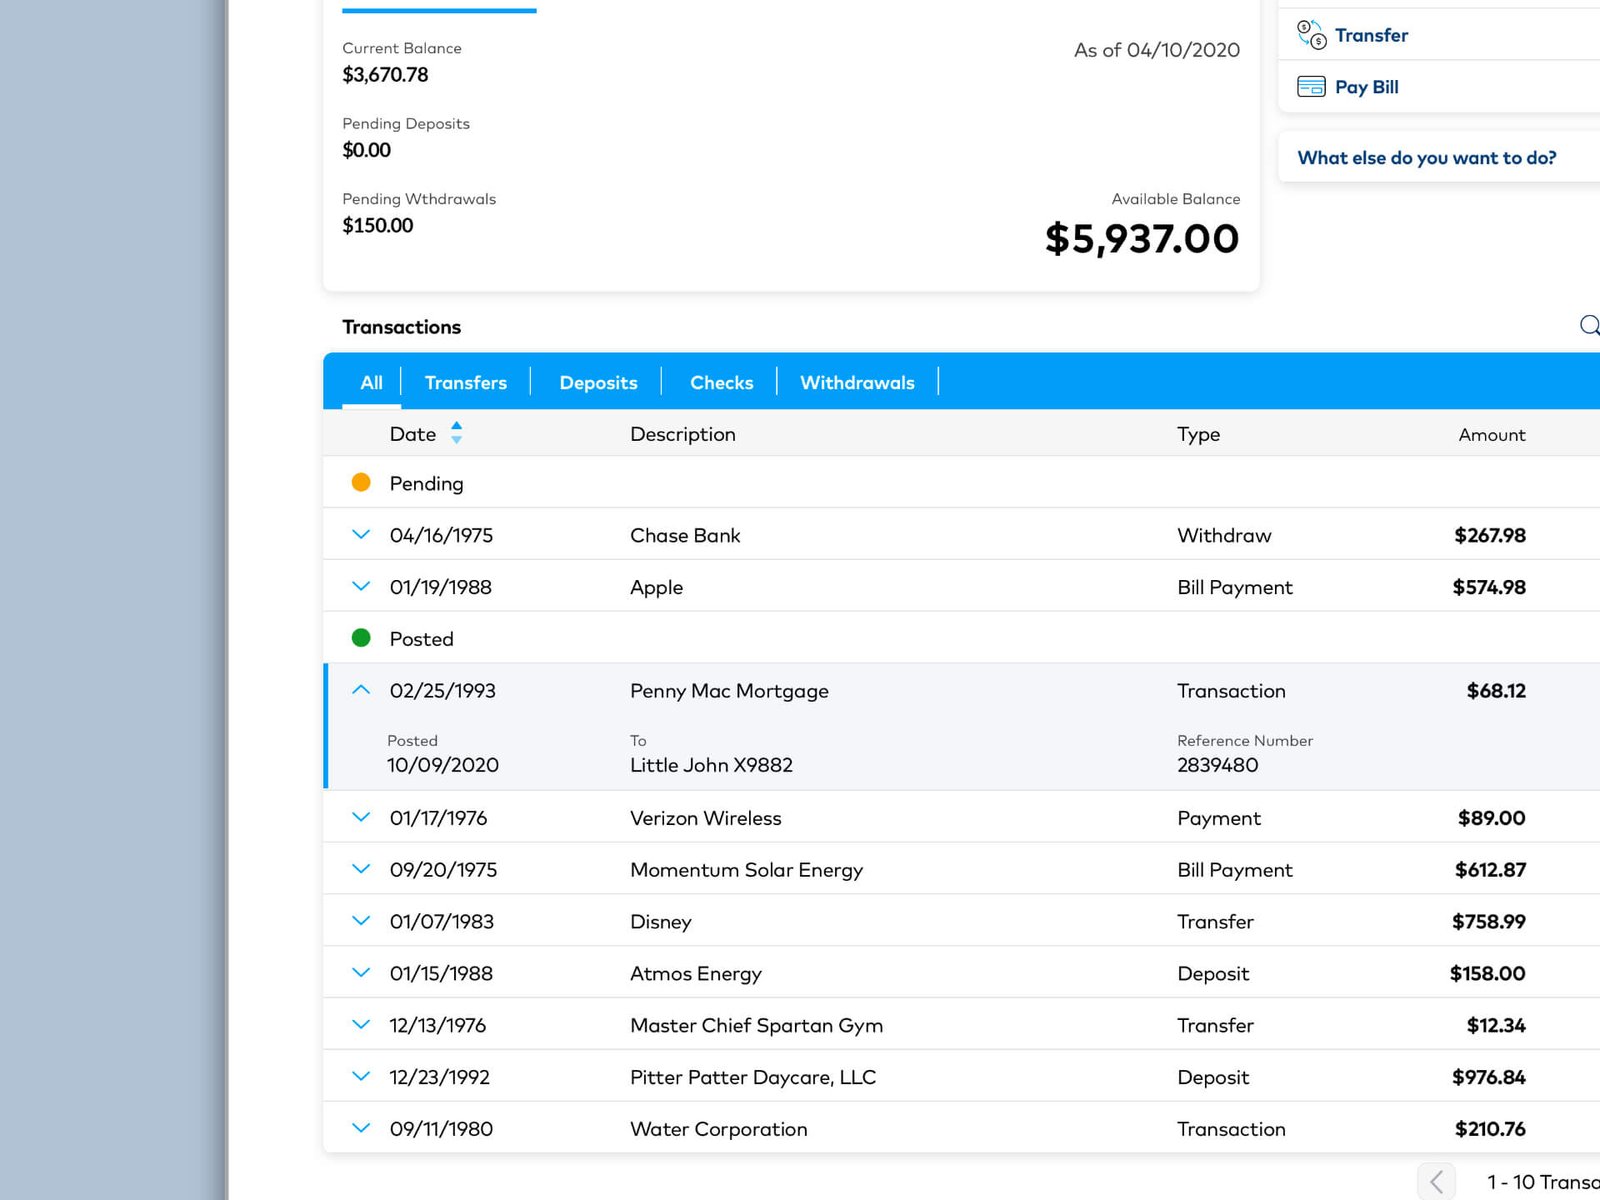The height and width of the screenshot is (1200, 1600).
Task: Click the Pay Bill link
Action: [1366, 87]
